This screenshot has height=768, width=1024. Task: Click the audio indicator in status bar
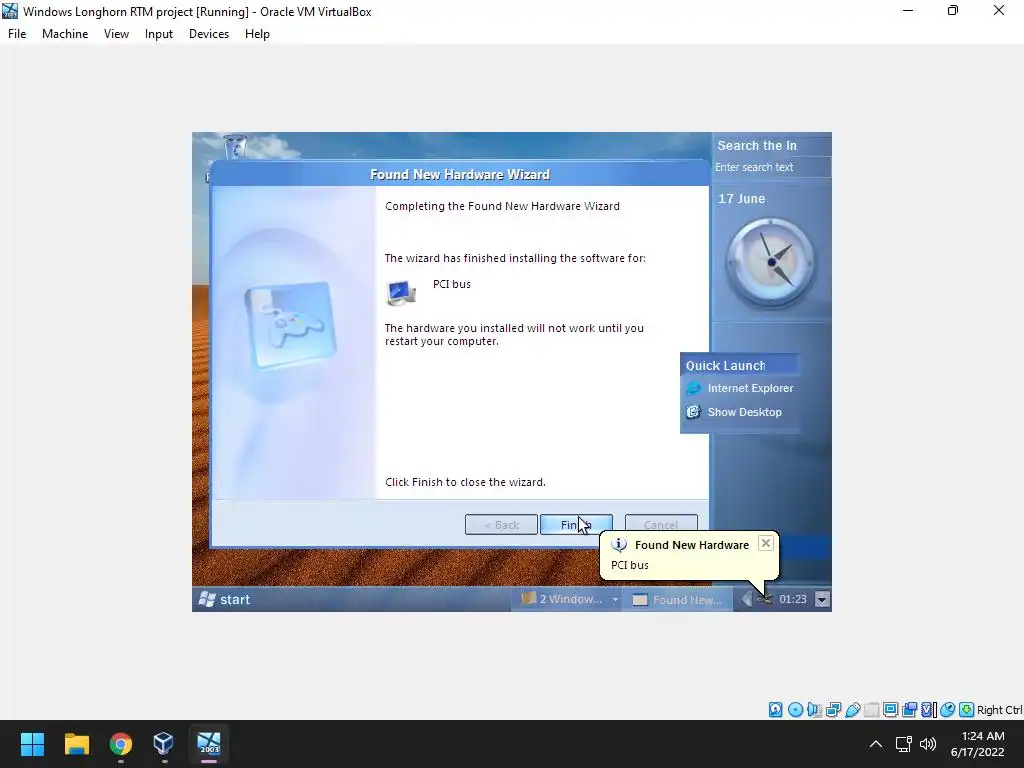point(814,710)
